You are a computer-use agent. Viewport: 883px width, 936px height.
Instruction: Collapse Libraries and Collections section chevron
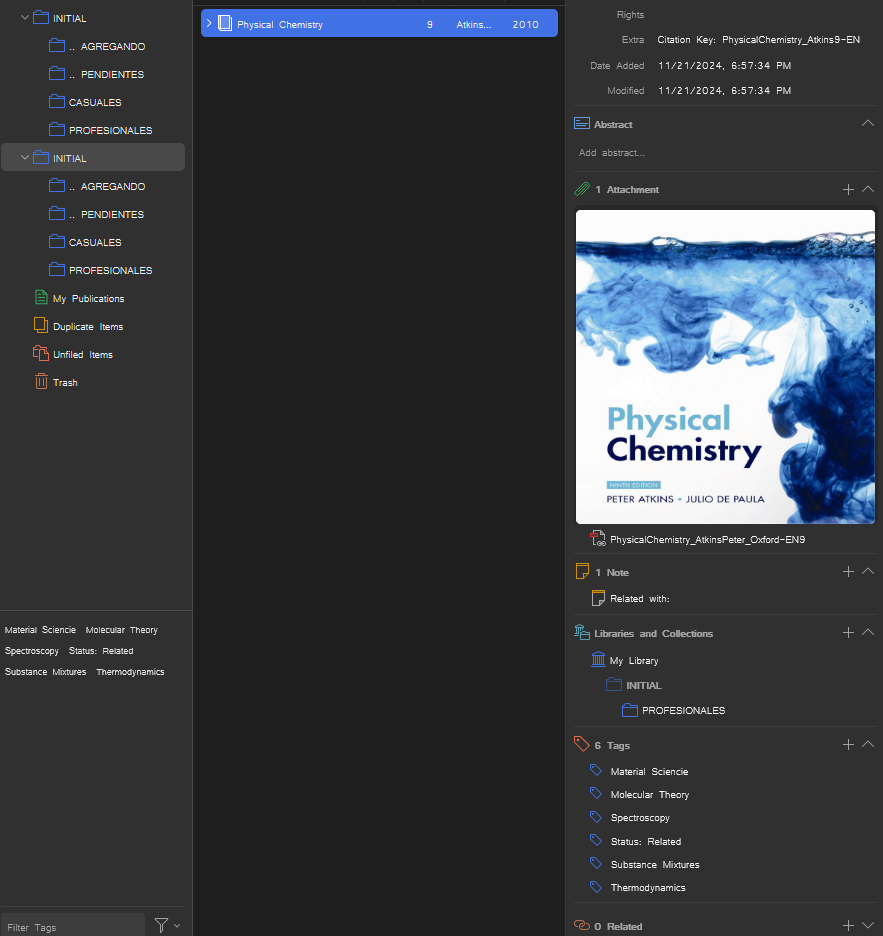click(x=868, y=632)
